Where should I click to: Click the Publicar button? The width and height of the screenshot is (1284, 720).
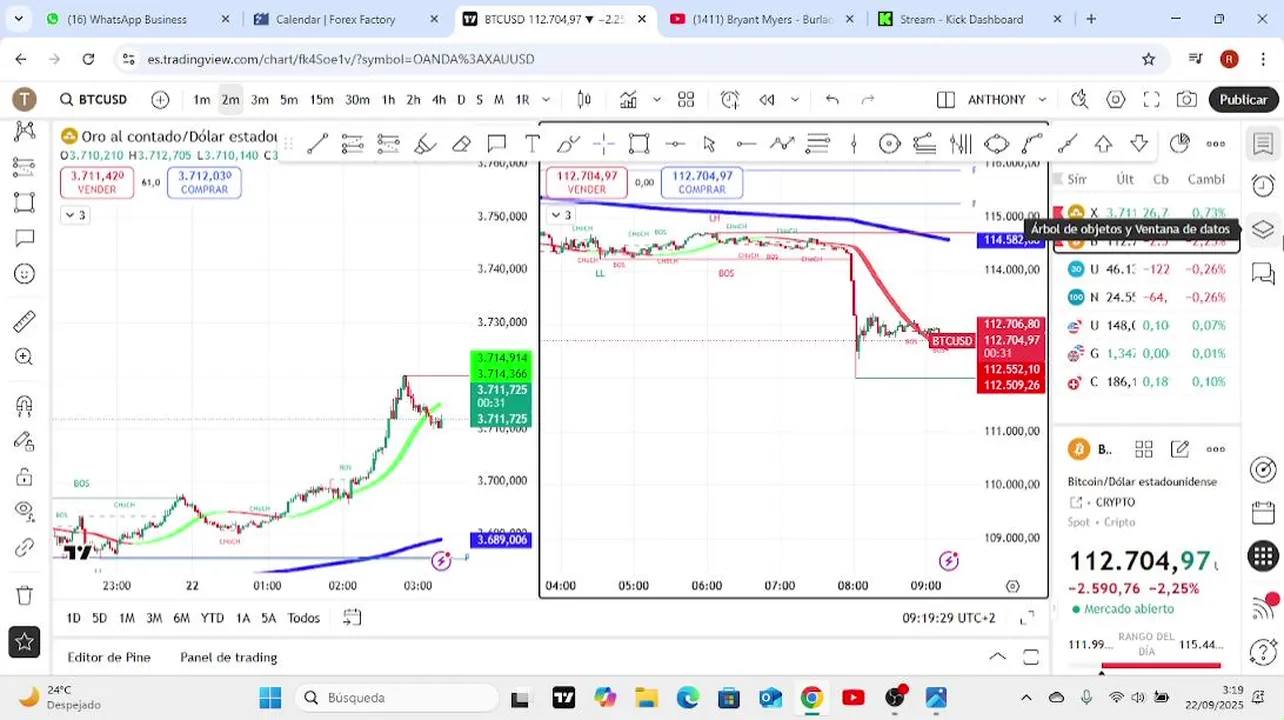tap(1243, 99)
